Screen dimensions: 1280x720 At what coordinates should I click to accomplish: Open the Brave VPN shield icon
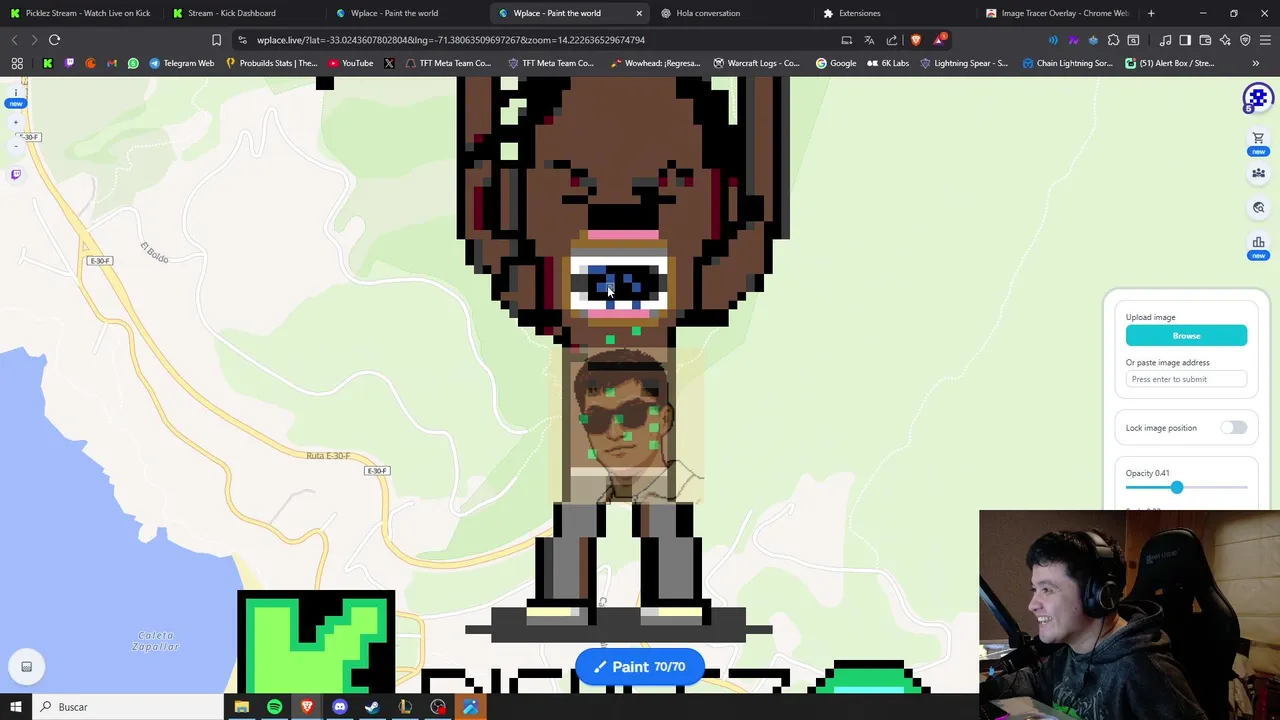click(x=1245, y=40)
